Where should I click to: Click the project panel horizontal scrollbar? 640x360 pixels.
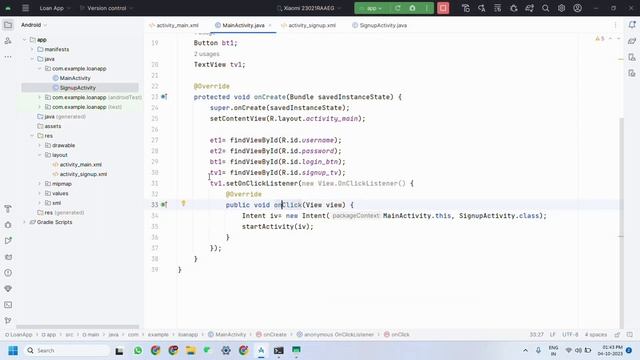point(78,327)
